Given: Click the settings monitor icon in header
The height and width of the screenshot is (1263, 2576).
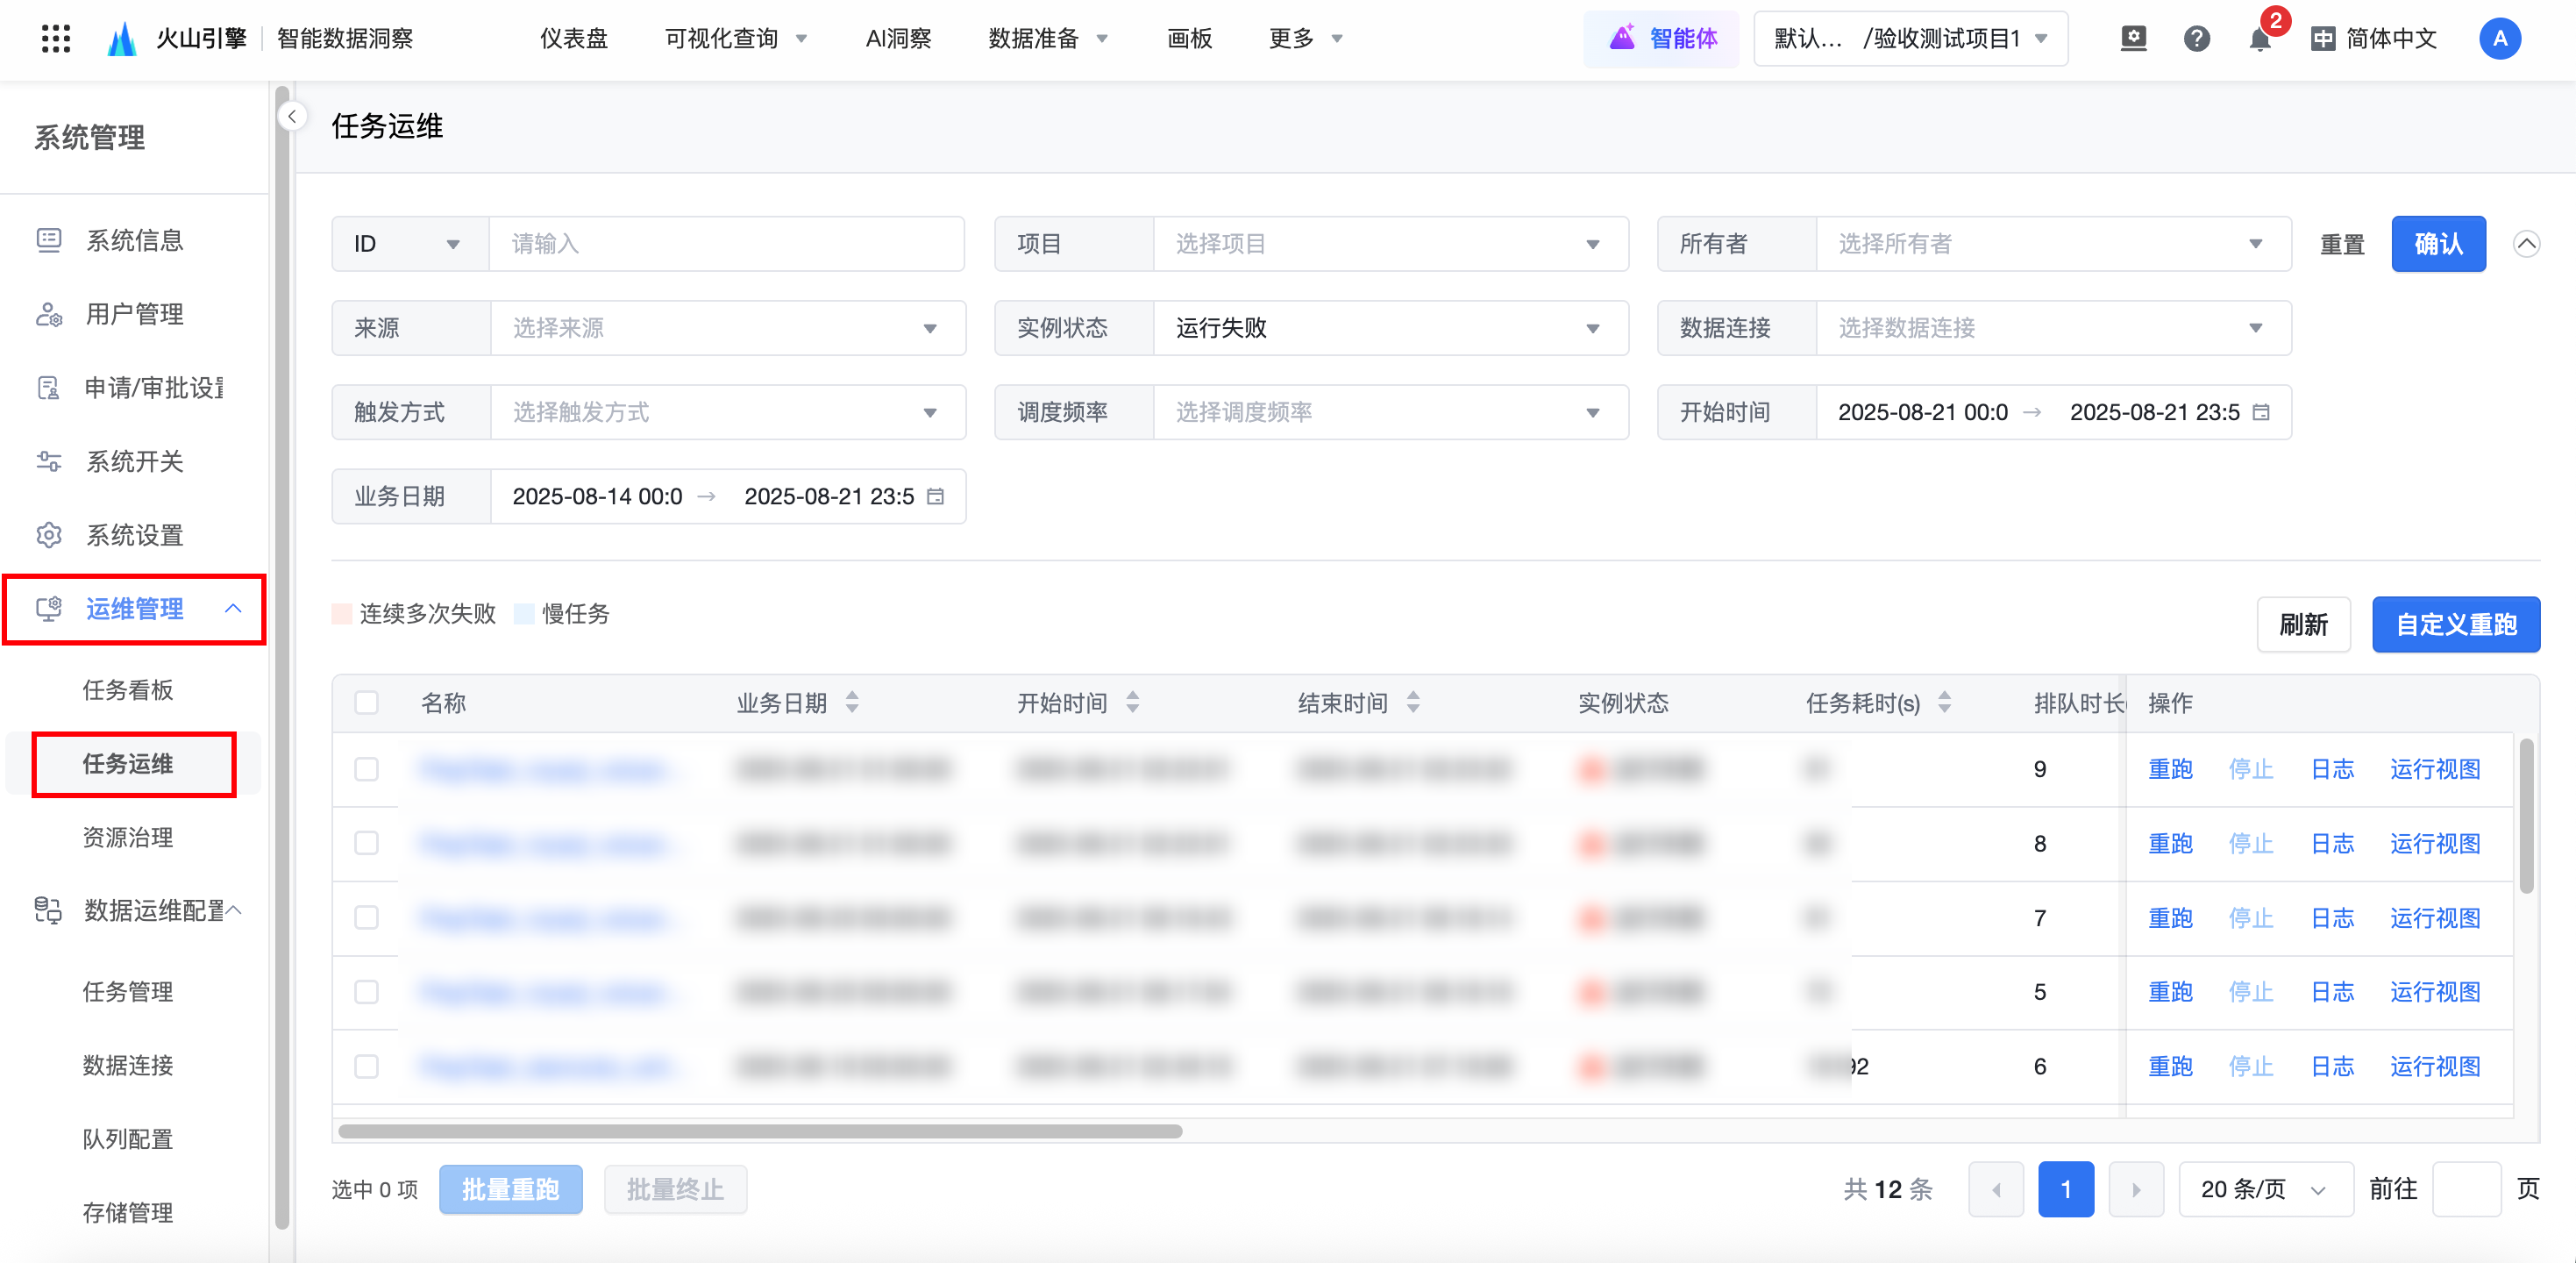Looking at the screenshot, I should point(2133,39).
